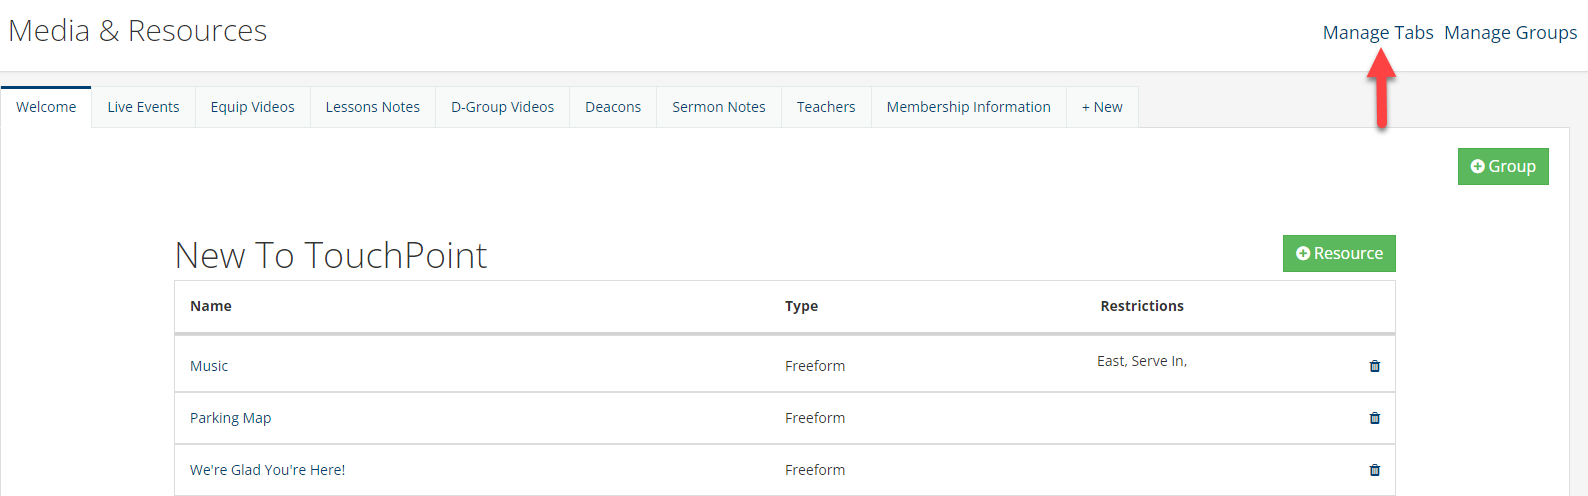Add a new Group with green button
The height and width of the screenshot is (496, 1588).
coord(1503,166)
